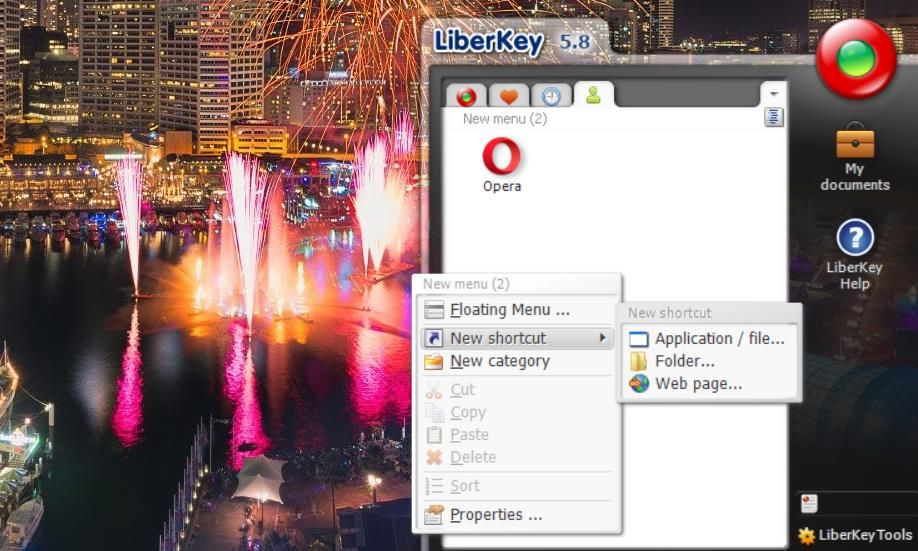Click the Sort list icon

click(x=434, y=485)
